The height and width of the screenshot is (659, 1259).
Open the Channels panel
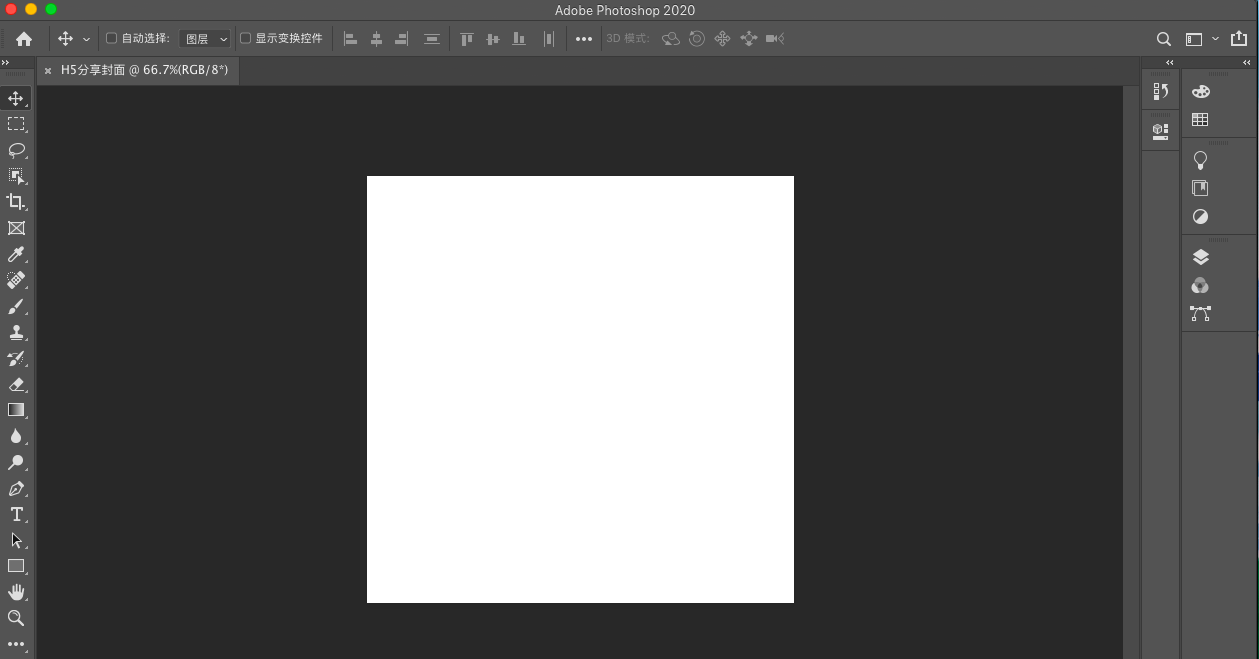point(1200,285)
